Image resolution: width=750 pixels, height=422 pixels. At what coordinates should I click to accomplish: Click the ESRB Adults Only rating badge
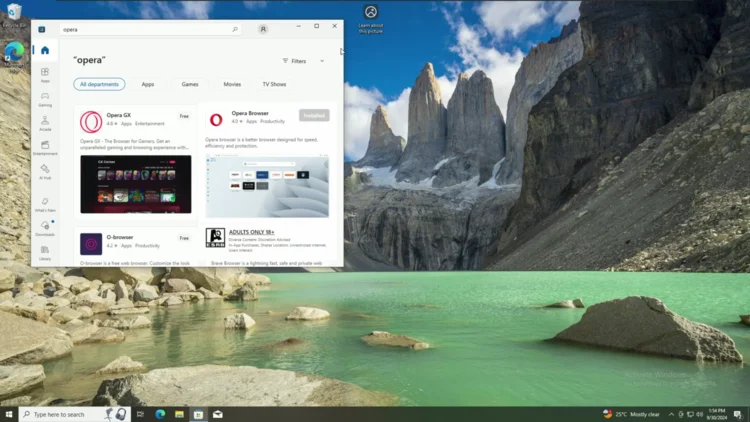(x=215, y=238)
